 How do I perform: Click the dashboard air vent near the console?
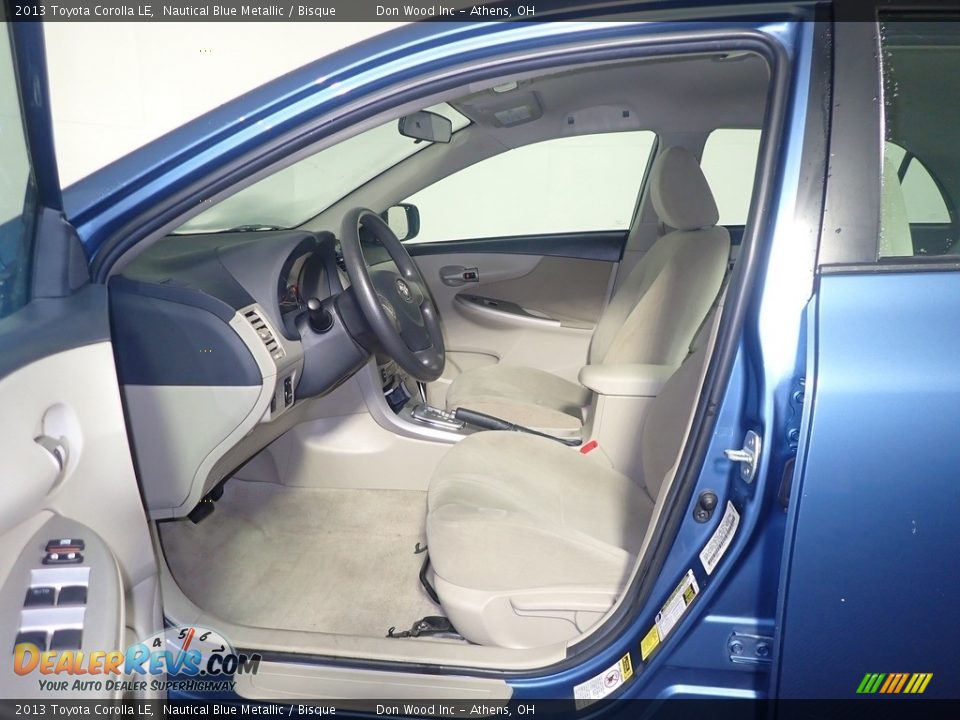tap(262, 330)
